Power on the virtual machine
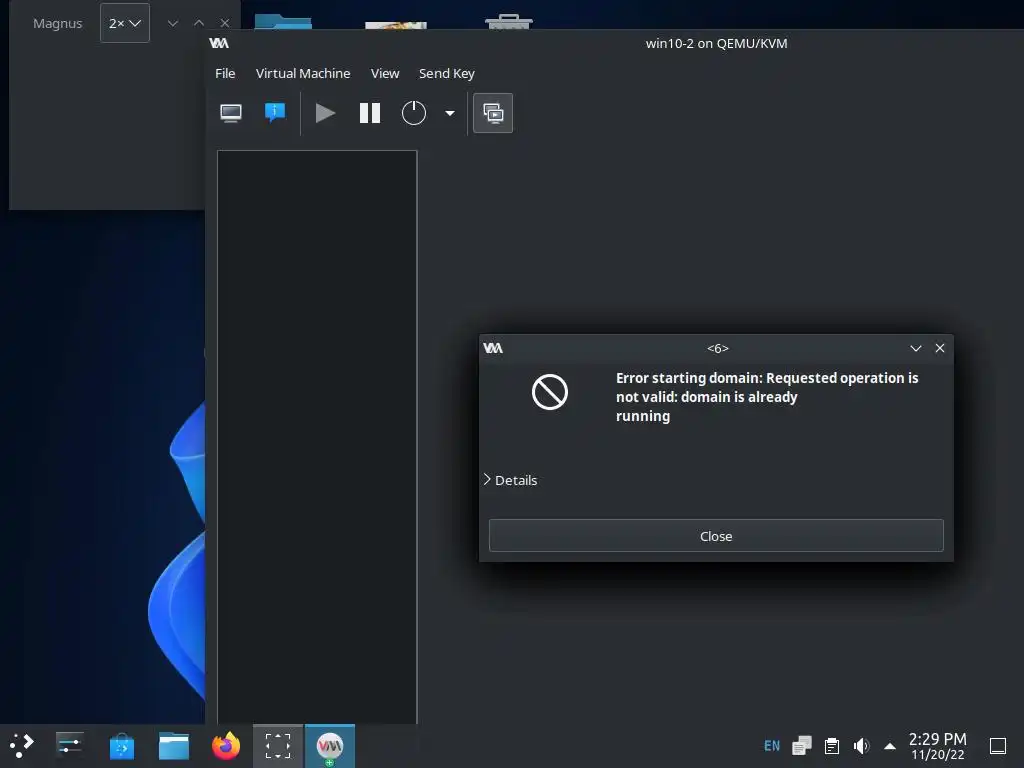This screenshot has height=768, width=1024. [x=325, y=113]
